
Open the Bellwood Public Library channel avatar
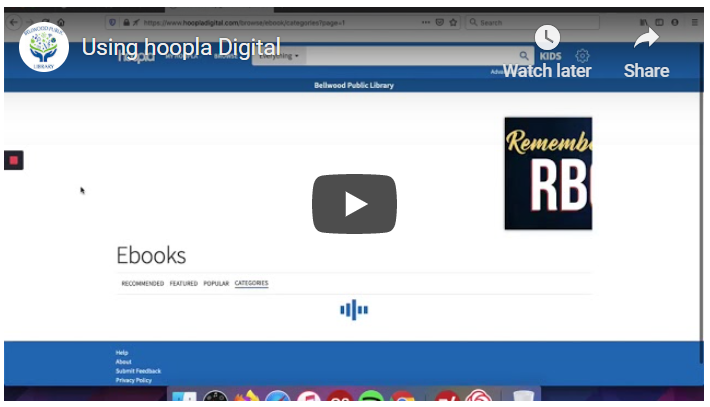tap(44, 47)
